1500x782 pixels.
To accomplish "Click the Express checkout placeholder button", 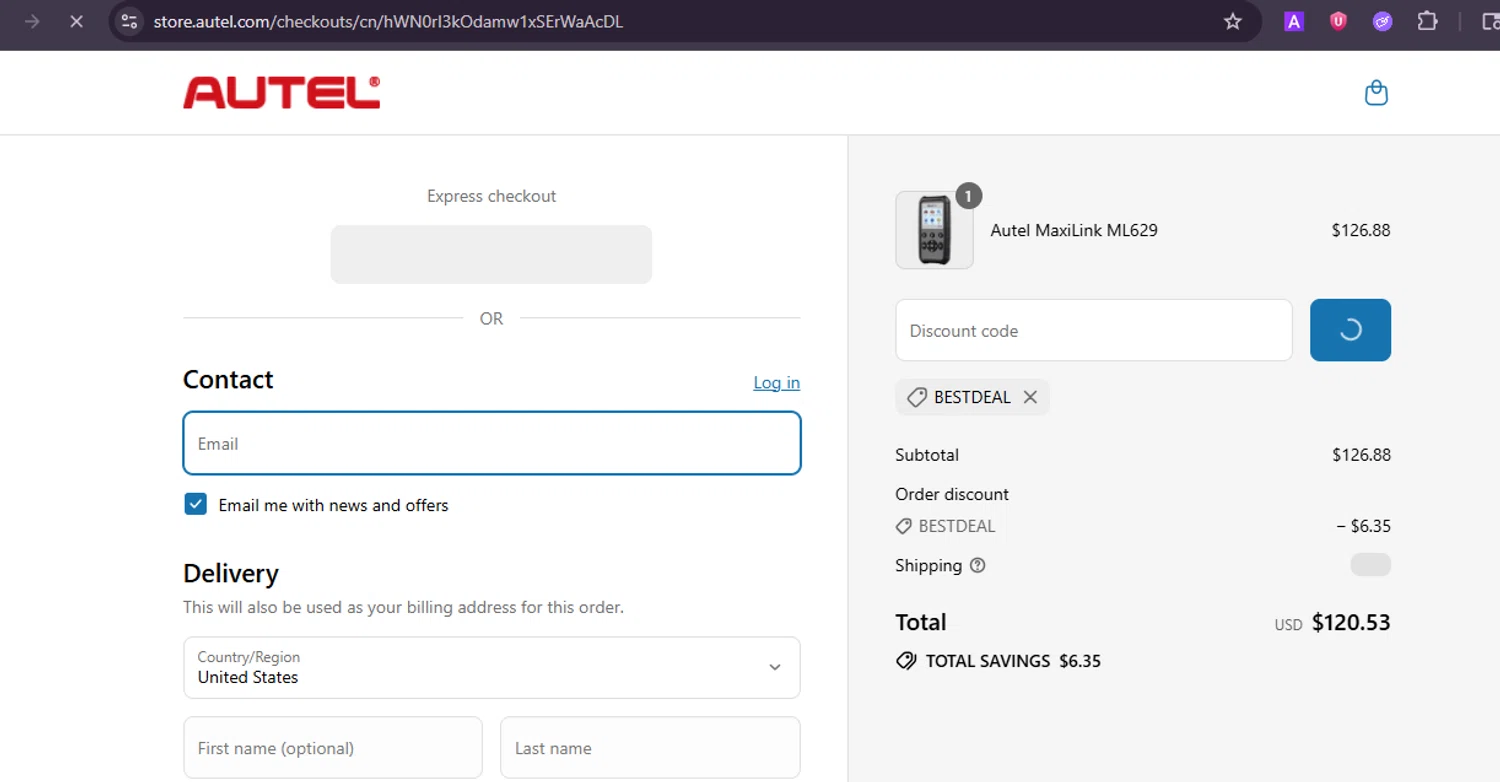I will point(491,254).
